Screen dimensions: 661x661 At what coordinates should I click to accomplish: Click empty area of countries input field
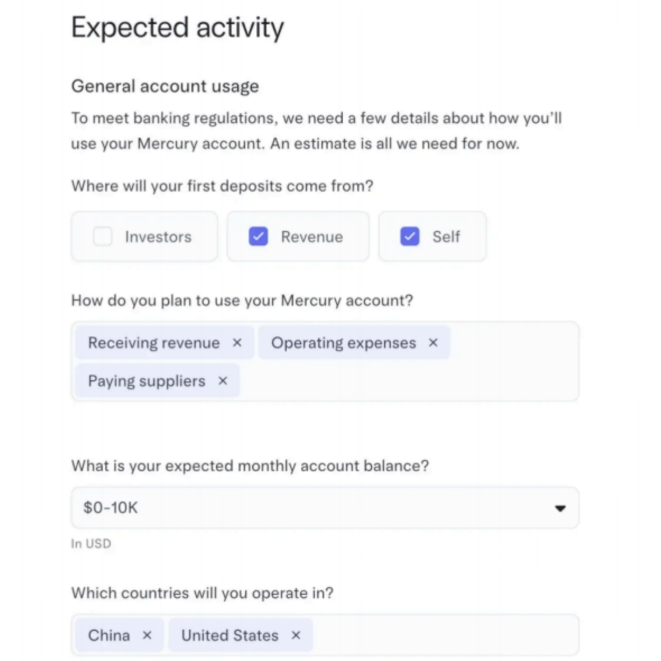450,635
